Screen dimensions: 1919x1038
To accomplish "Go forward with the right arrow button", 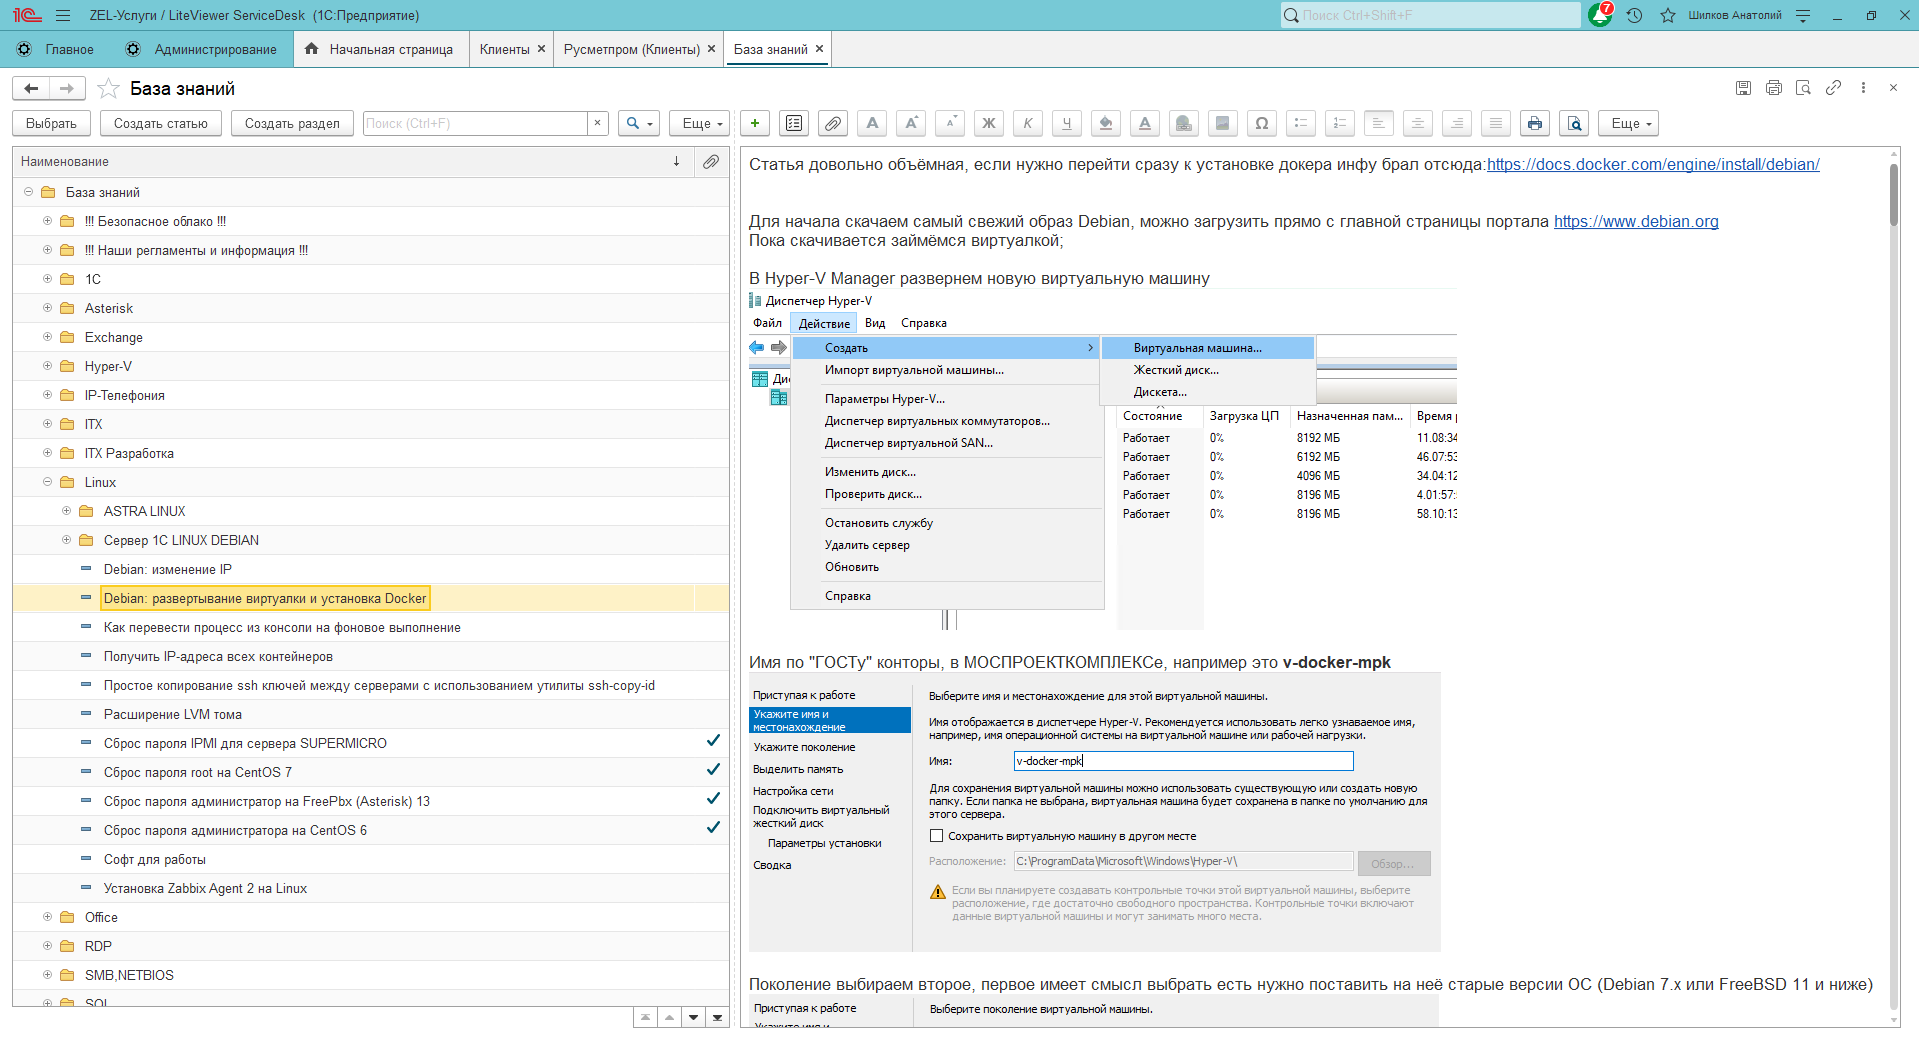I will tap(67, 88).
